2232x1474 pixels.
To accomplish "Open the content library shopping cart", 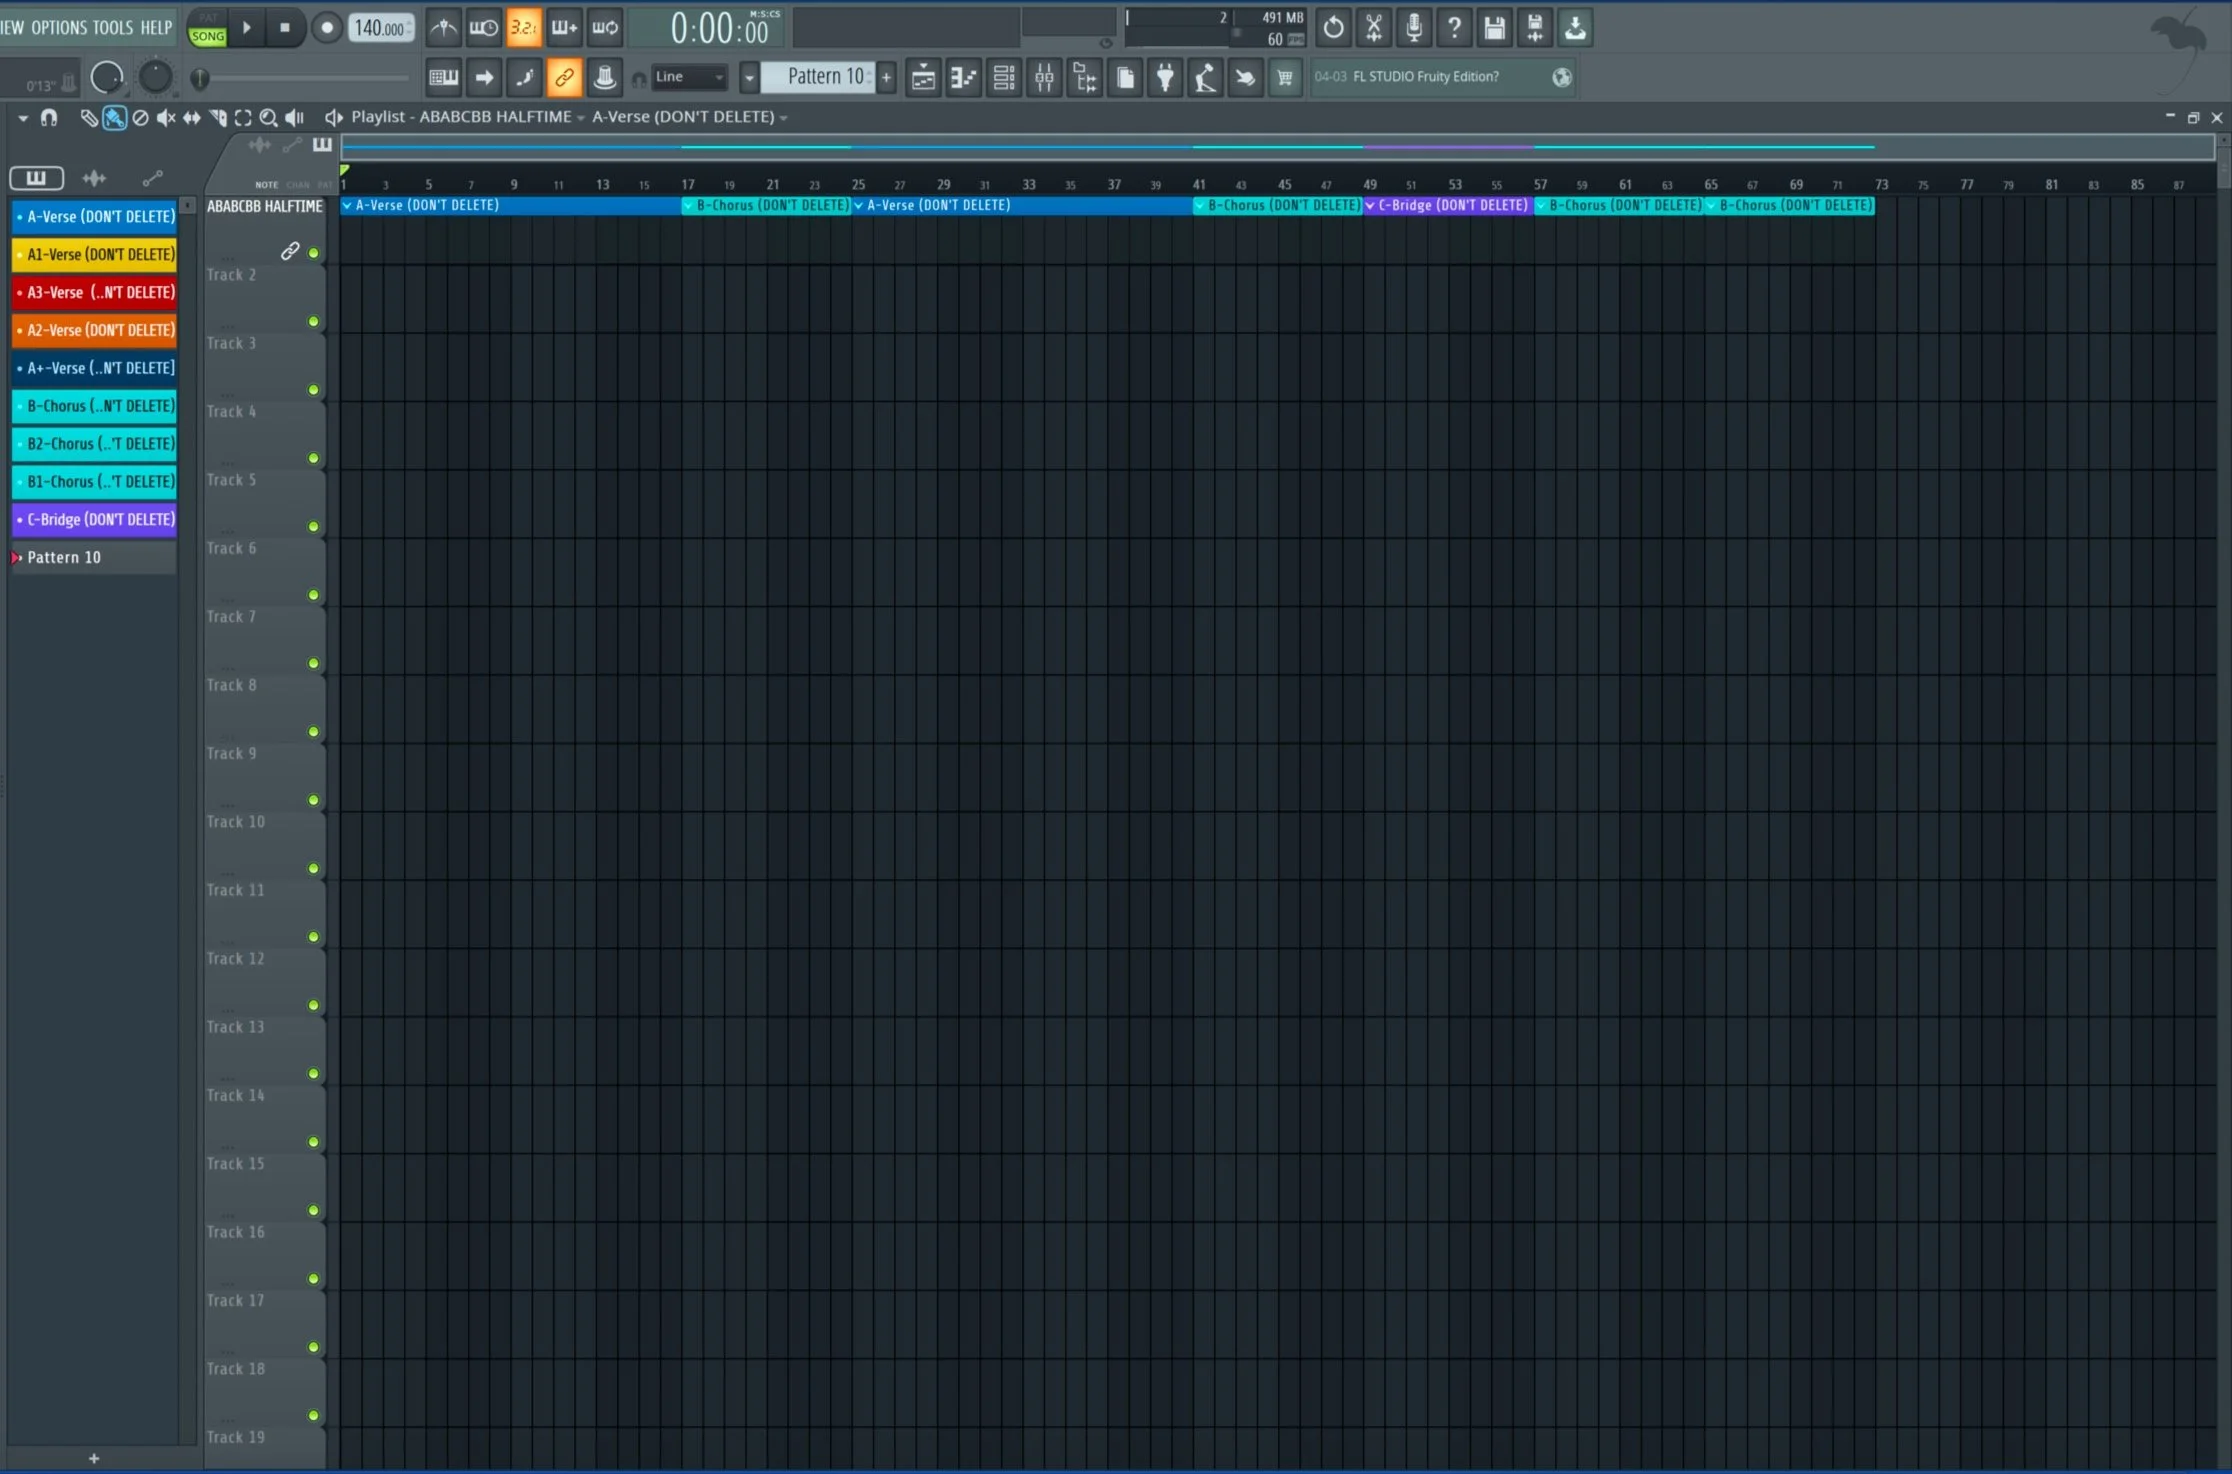I will pos(1285,77).
